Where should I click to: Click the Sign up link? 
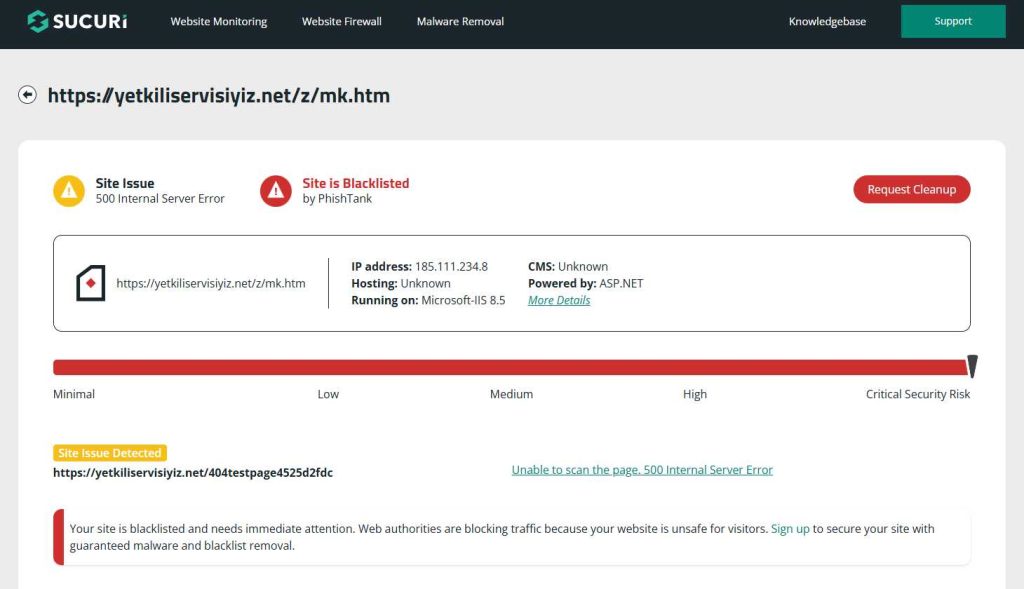(x=790, y=528)
